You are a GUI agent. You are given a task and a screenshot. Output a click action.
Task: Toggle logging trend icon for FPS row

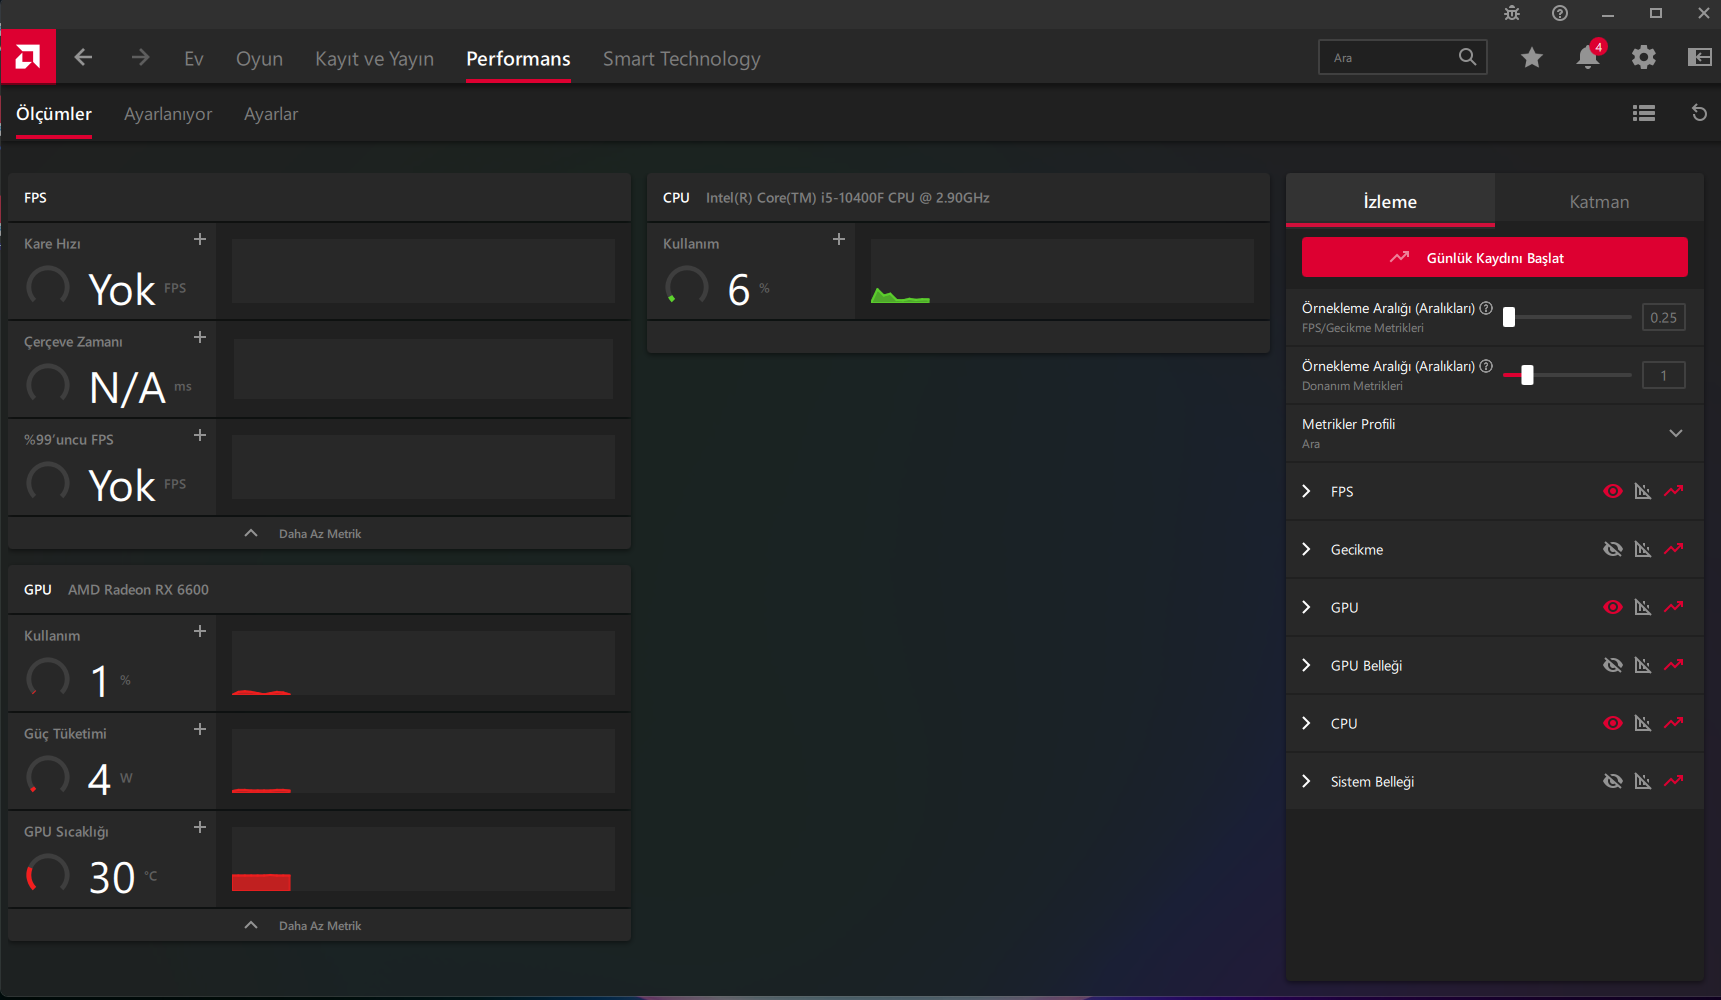1674,491
